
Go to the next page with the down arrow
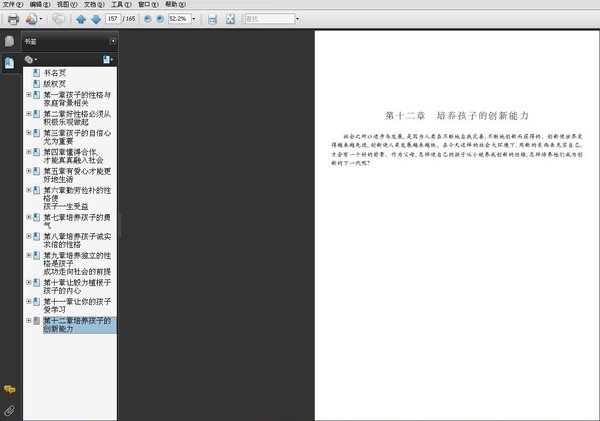point(96,19)
